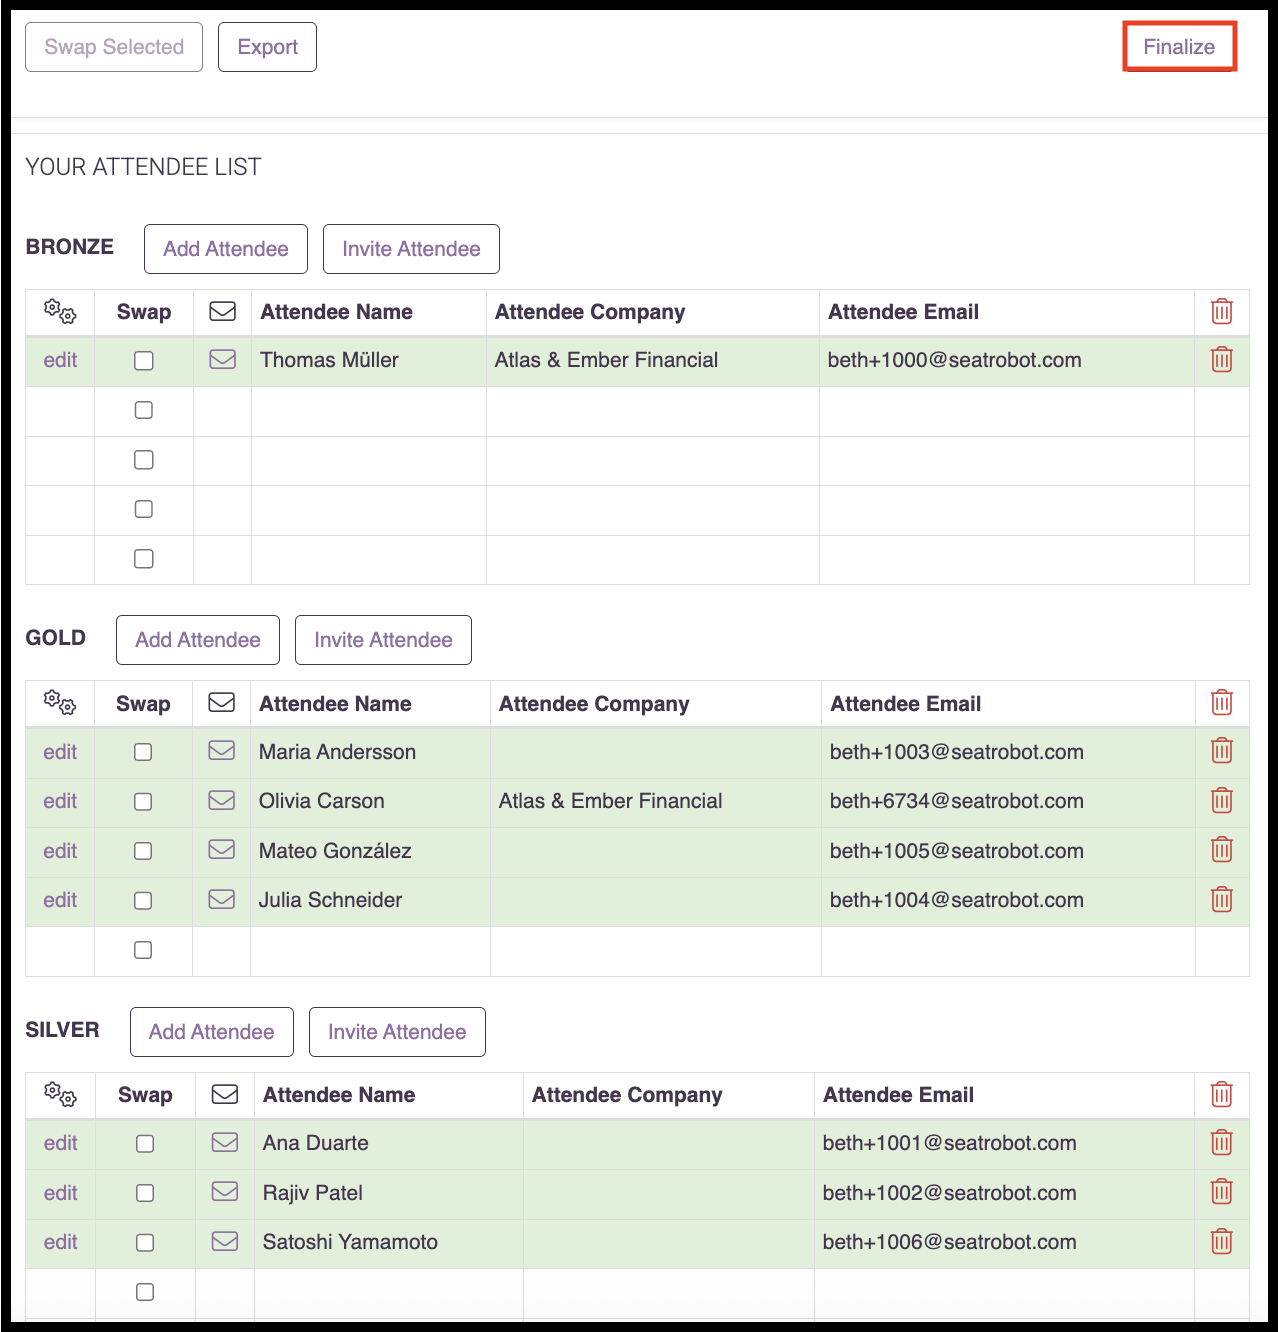Check swap box for Rajiv Patel

pos(145,1193)
